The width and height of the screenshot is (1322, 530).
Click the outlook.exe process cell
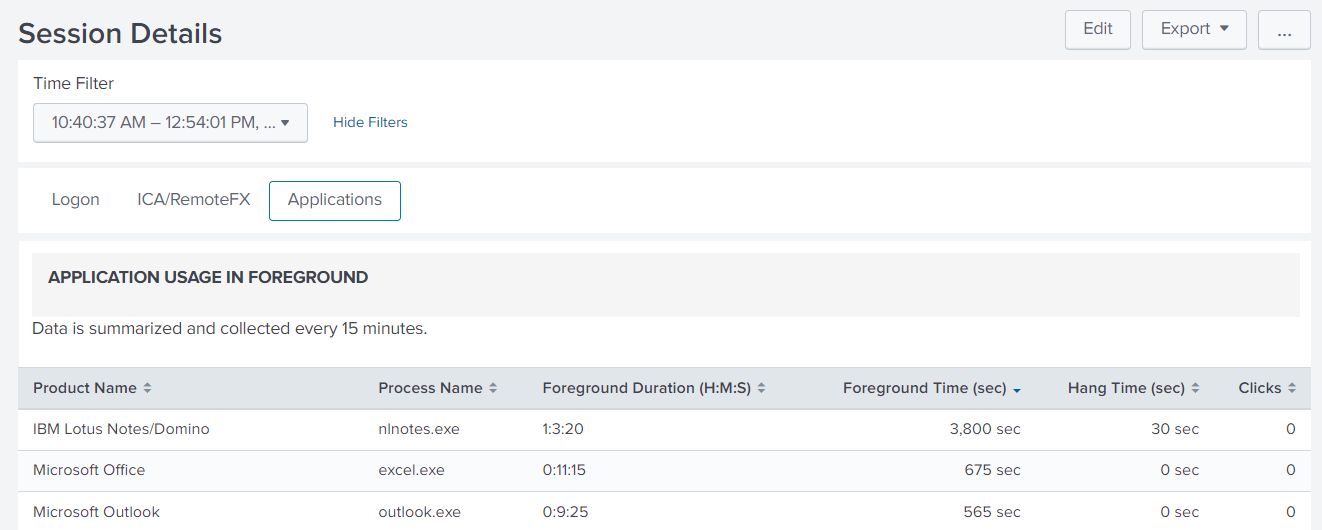tap(419, 512)
